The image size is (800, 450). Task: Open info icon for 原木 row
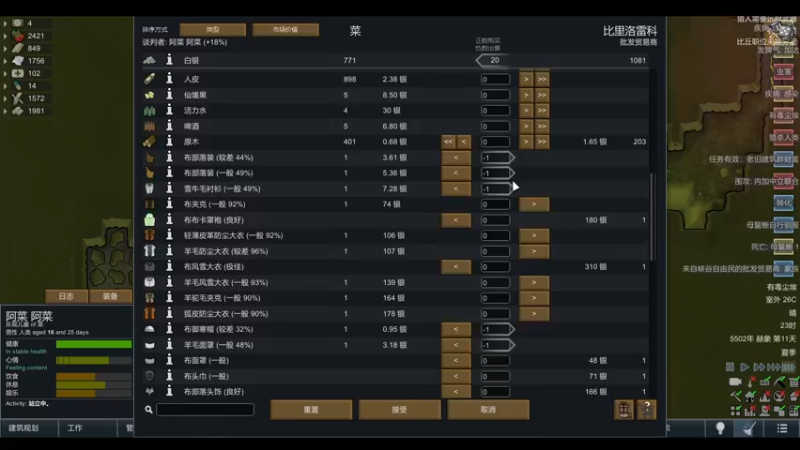[169, 141]
